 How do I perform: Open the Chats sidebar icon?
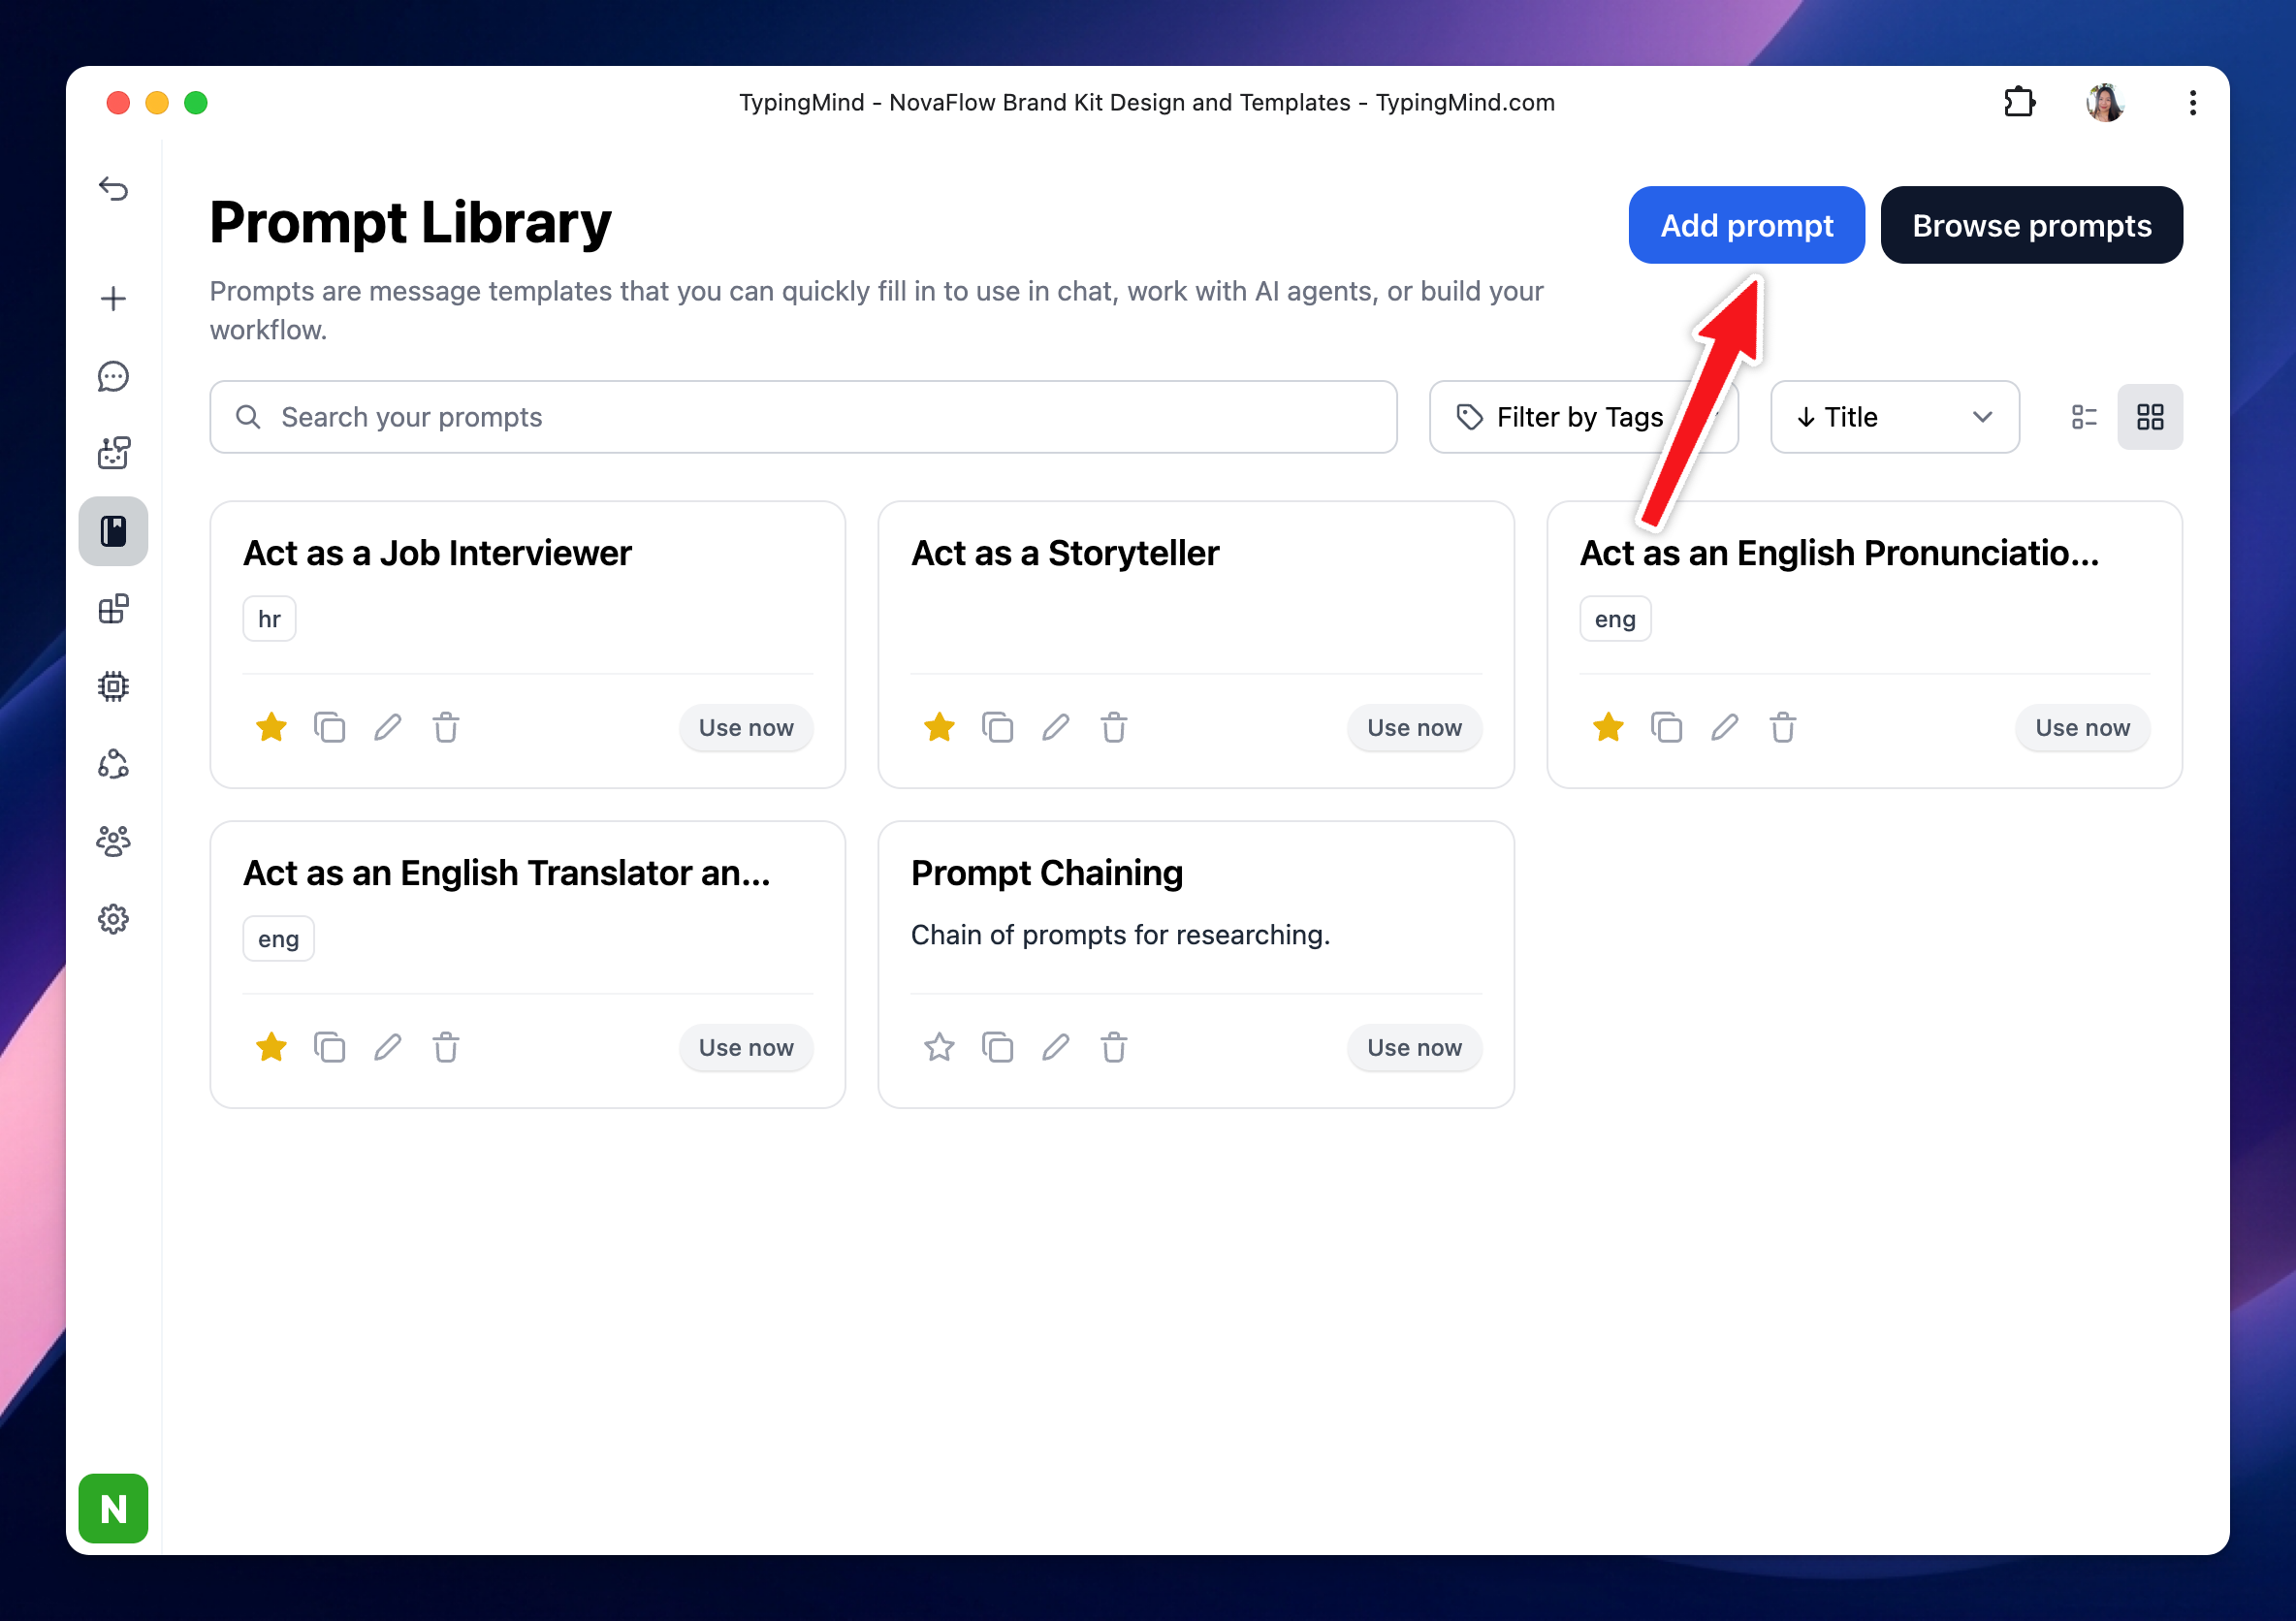(x=114, y=376)
